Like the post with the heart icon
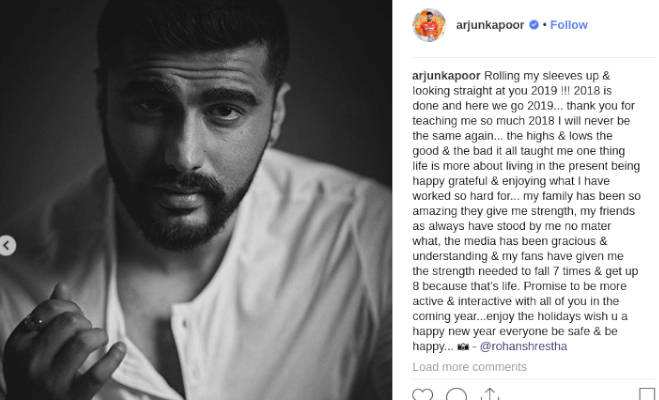659x400 pixels. (422, 395)
